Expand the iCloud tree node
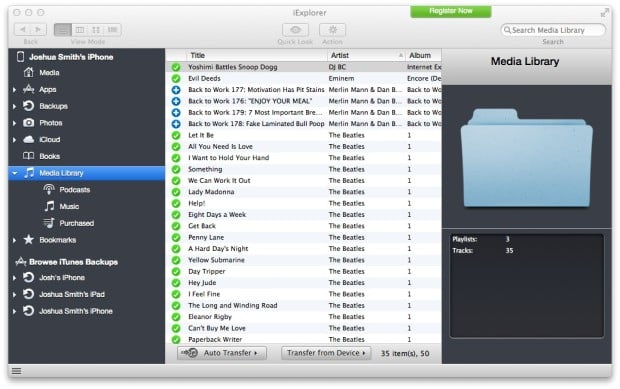 click(14, 140)
